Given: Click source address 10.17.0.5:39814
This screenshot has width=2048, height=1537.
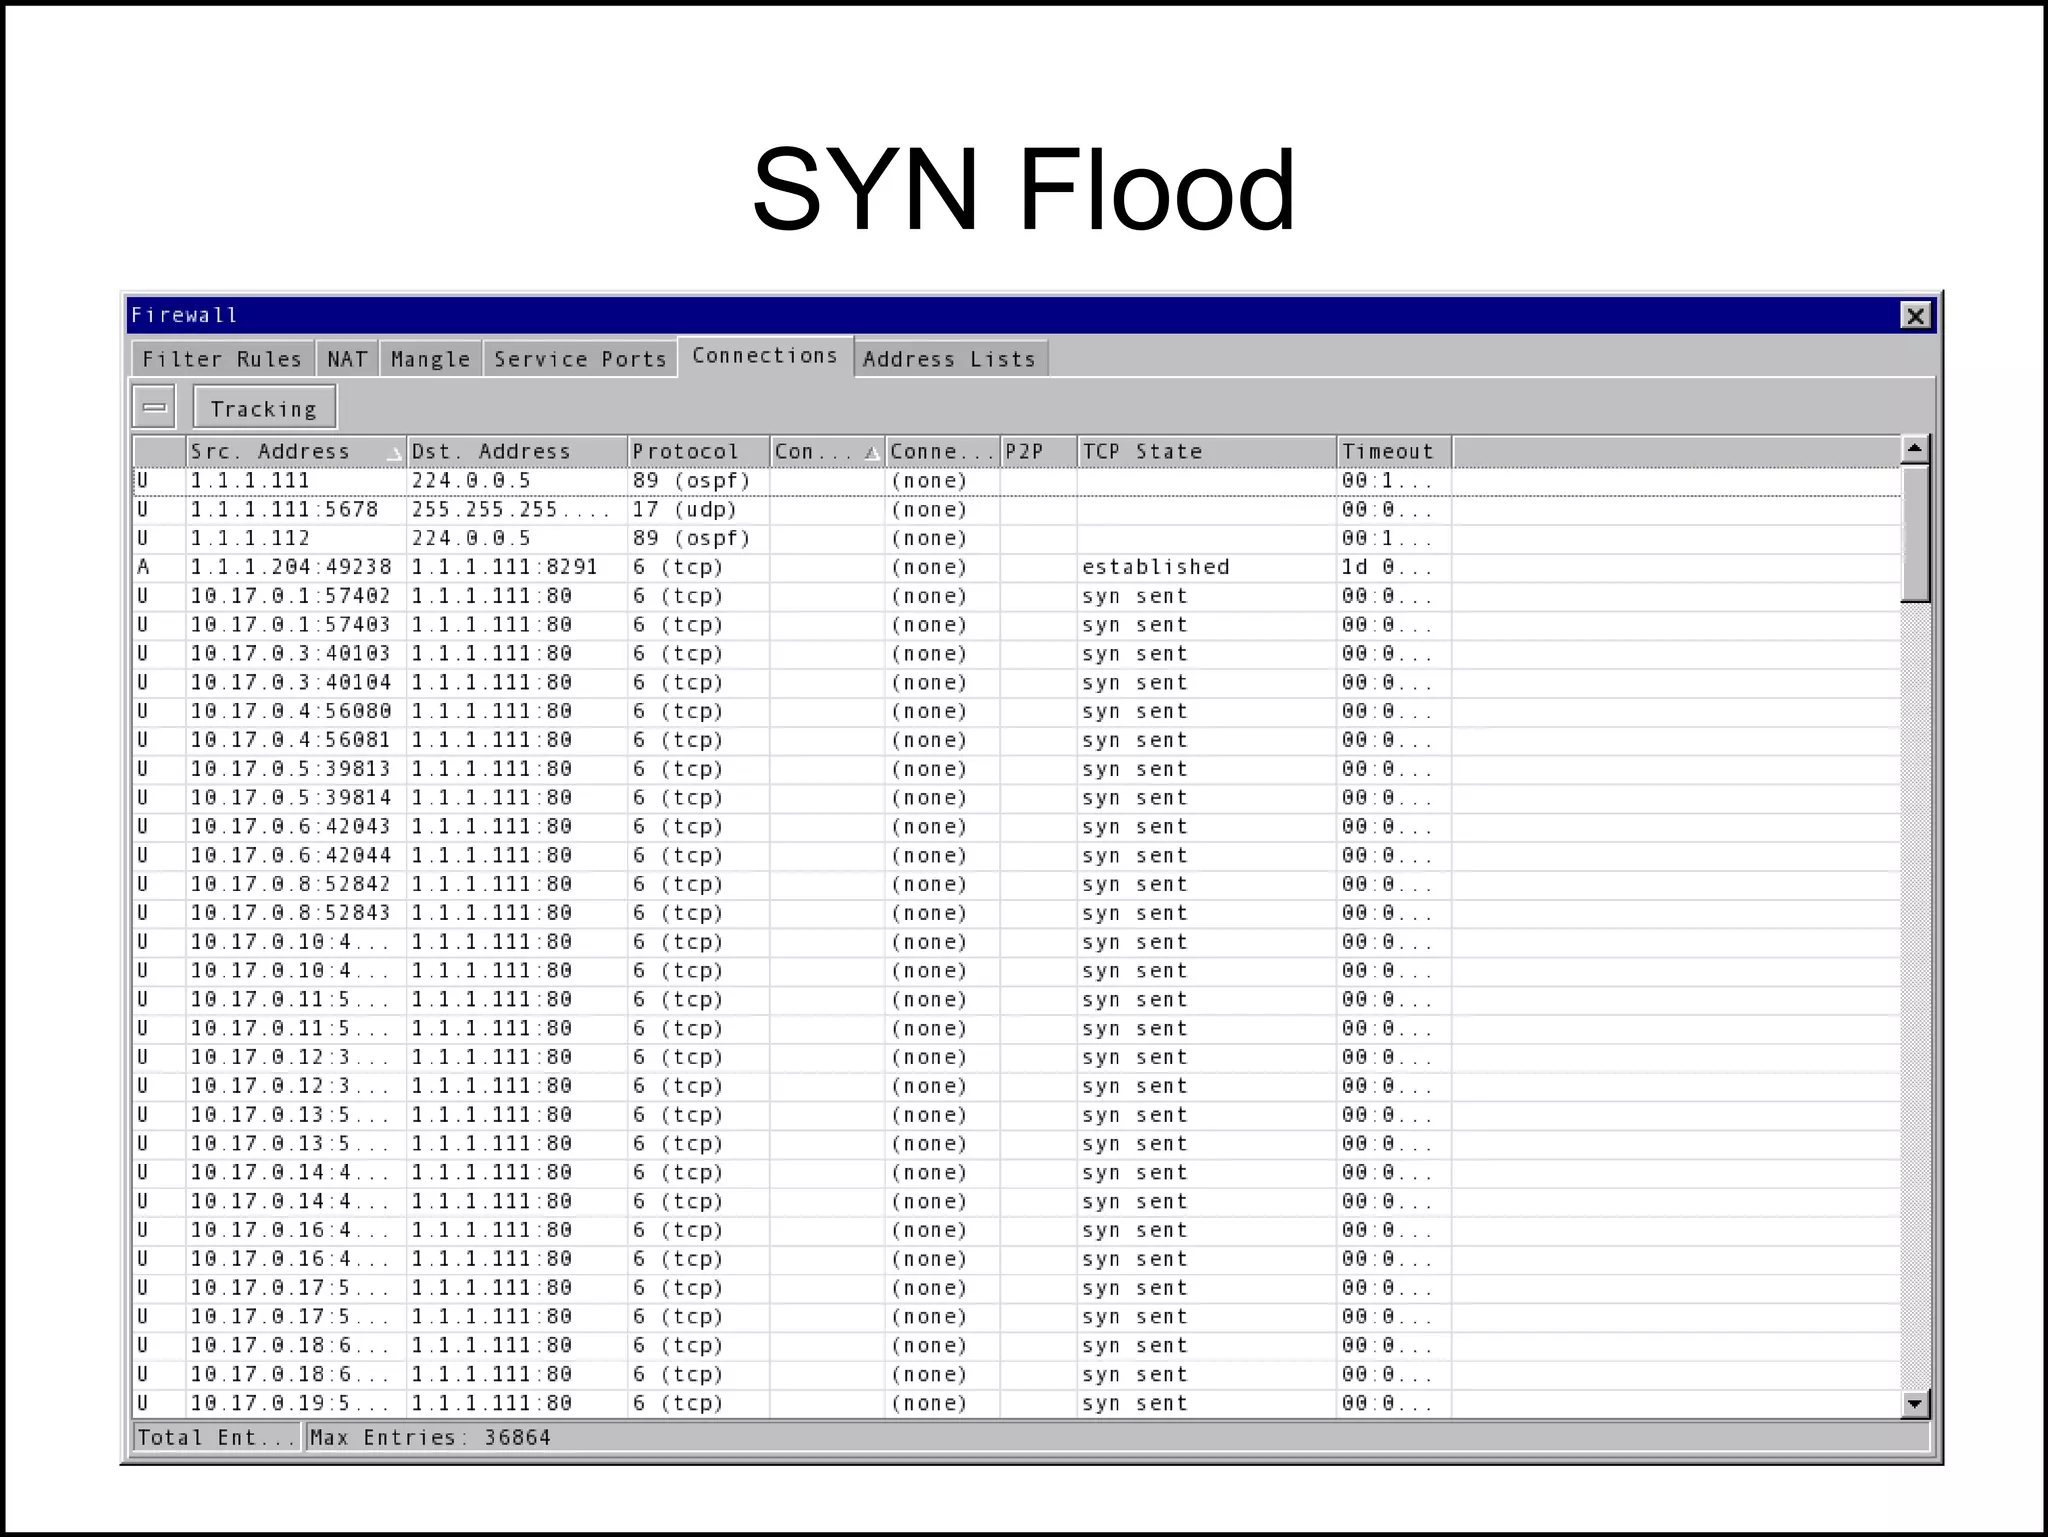Looking at the screenshot, I should (290, 798).
